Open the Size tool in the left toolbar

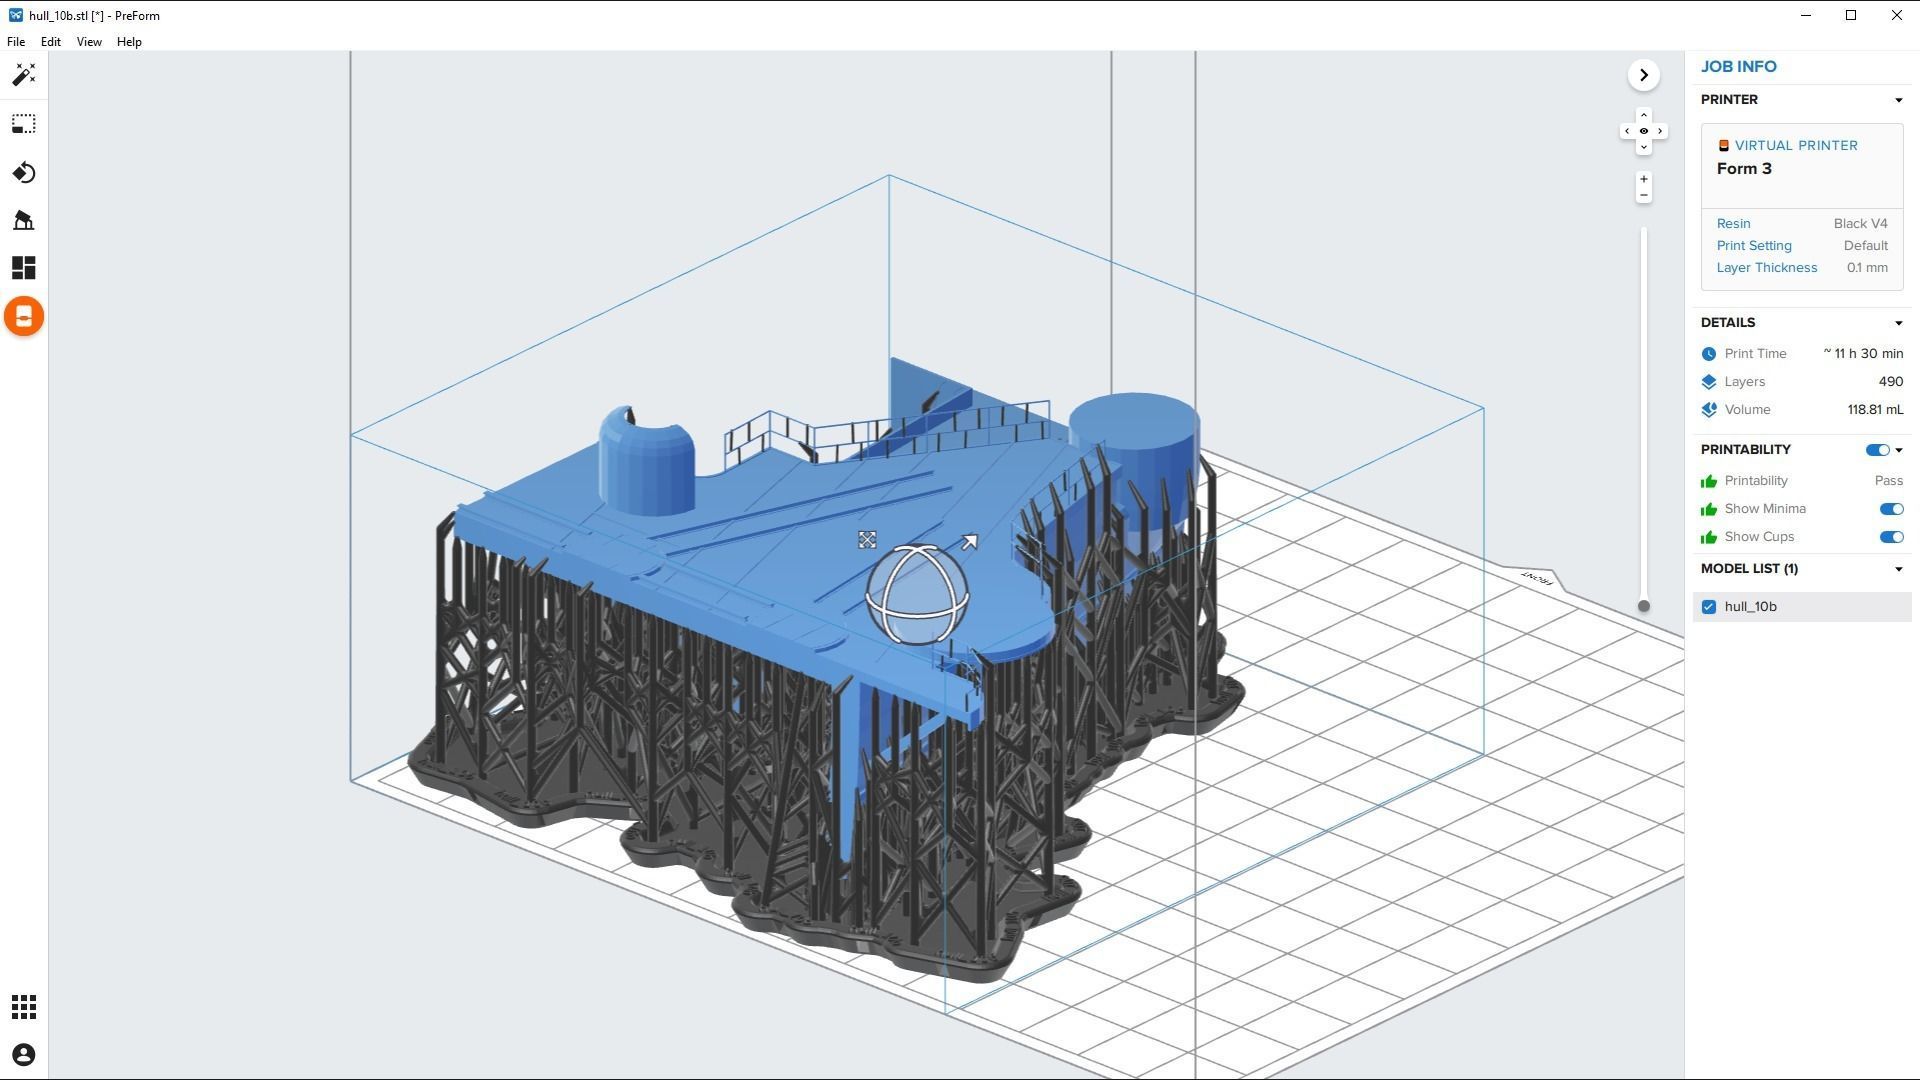24,124
